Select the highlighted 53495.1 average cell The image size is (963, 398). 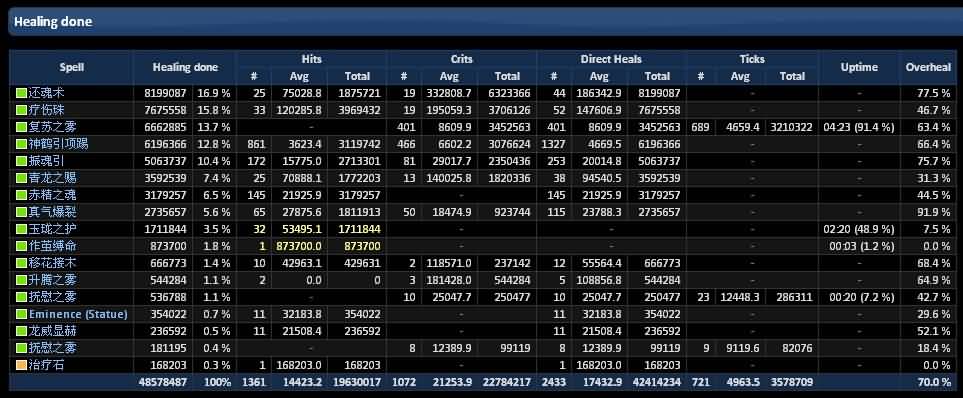click(299, 229)
